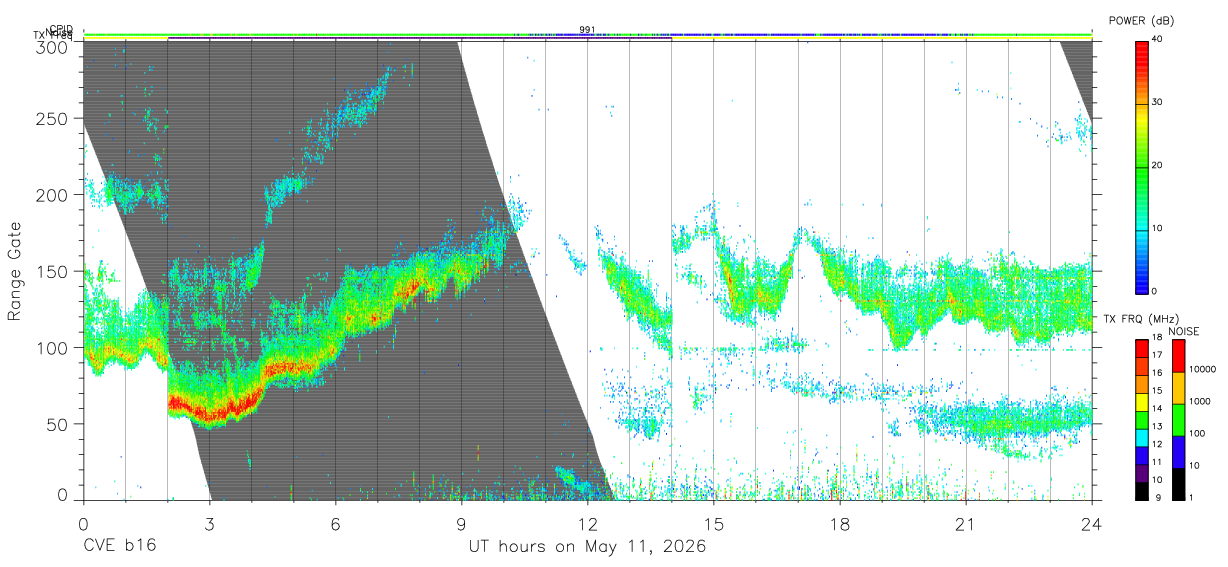Click the "NOISE" legend title
The width and height of the screenshot is (1228, 567).
[x=1185, y=331]
